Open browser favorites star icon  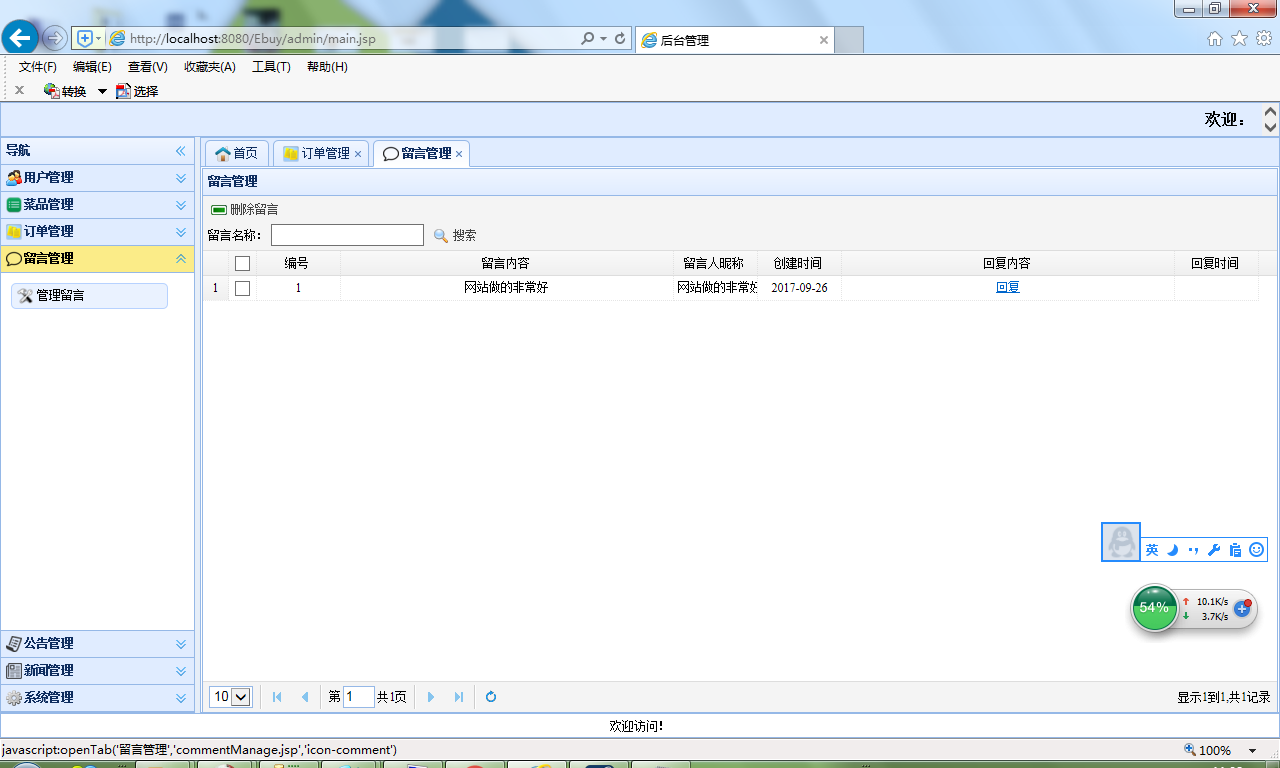click(x=1239, y=39)
